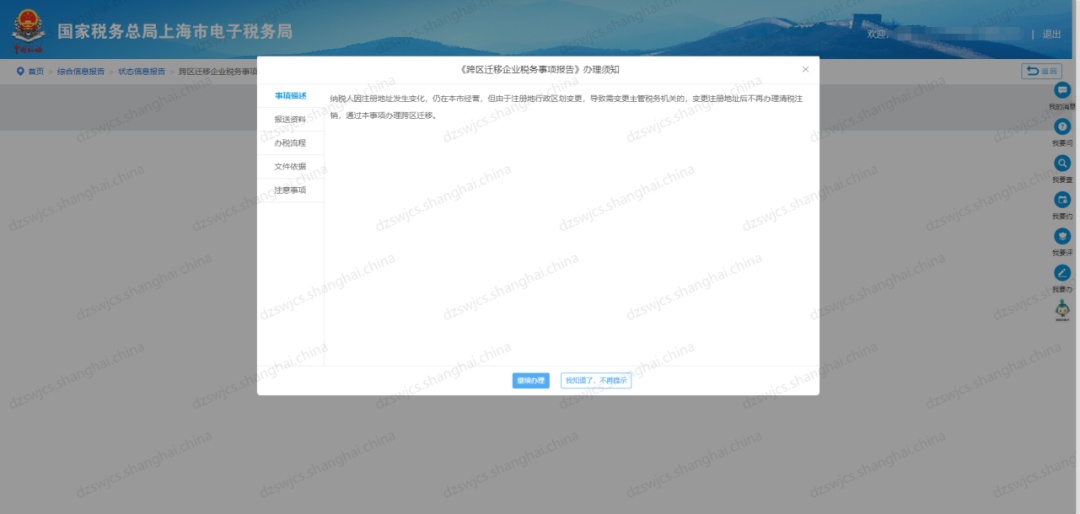The height and width of the screenshot is (514, 1080).
Task: Click the 我要办 pencil icon
Action: [x=1063, y=273]
